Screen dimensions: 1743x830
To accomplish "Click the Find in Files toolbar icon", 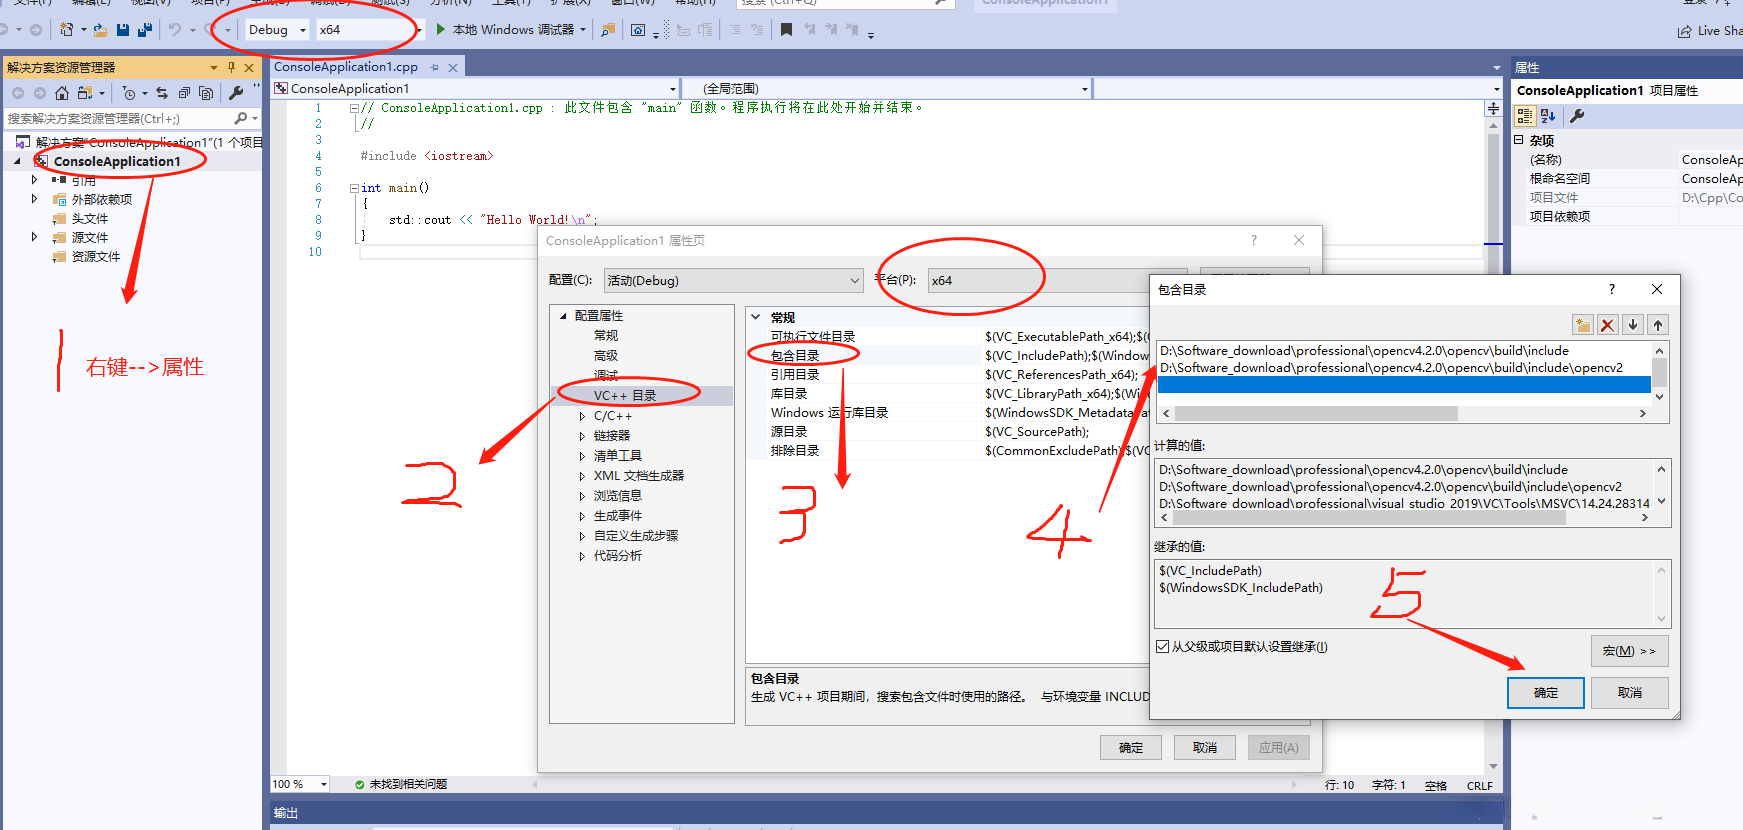I will coord(607,30).
